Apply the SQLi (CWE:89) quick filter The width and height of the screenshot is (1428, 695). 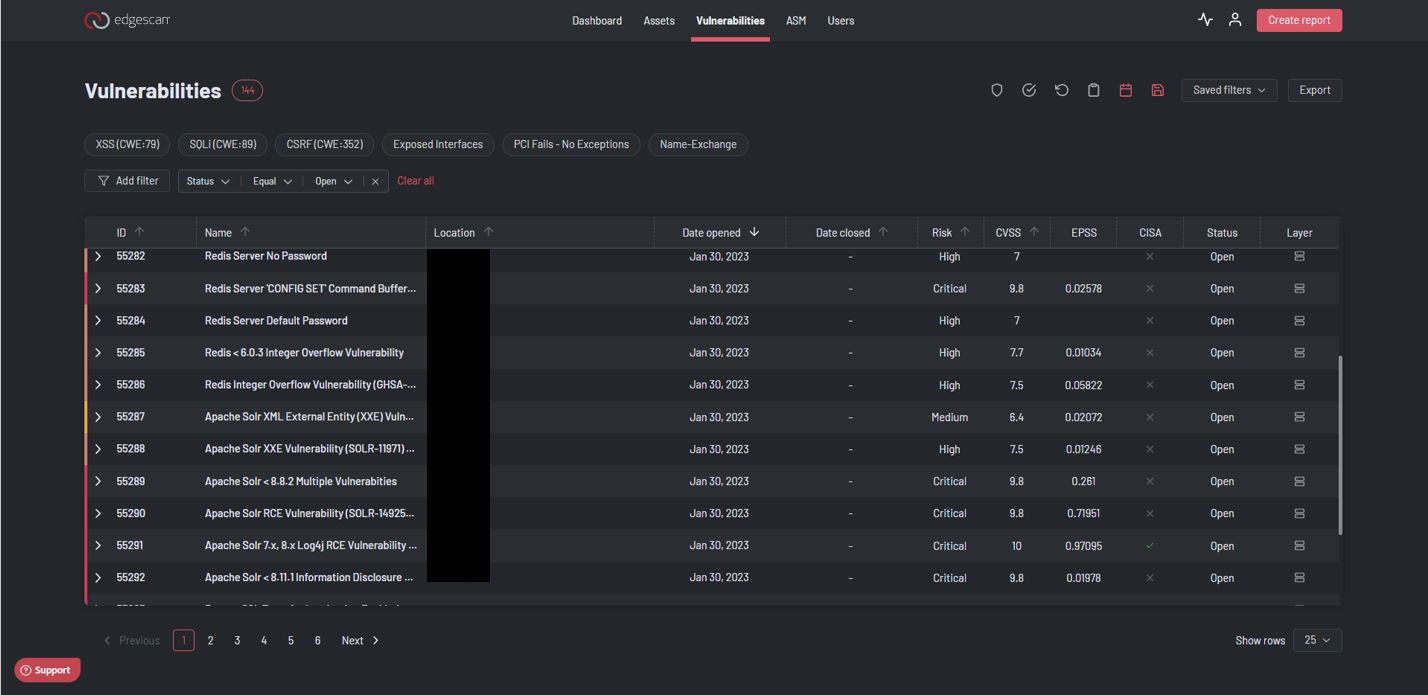click(223, 144)
